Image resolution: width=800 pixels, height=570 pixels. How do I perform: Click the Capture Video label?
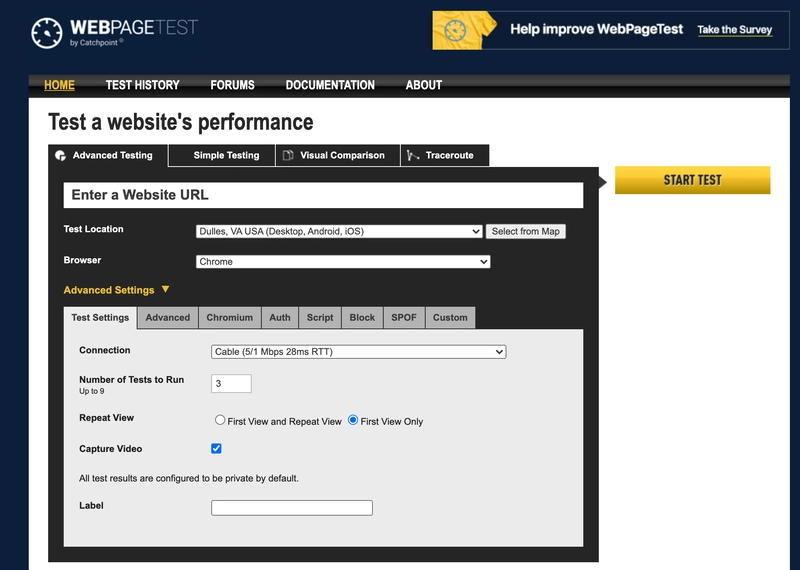pos(111,449)
